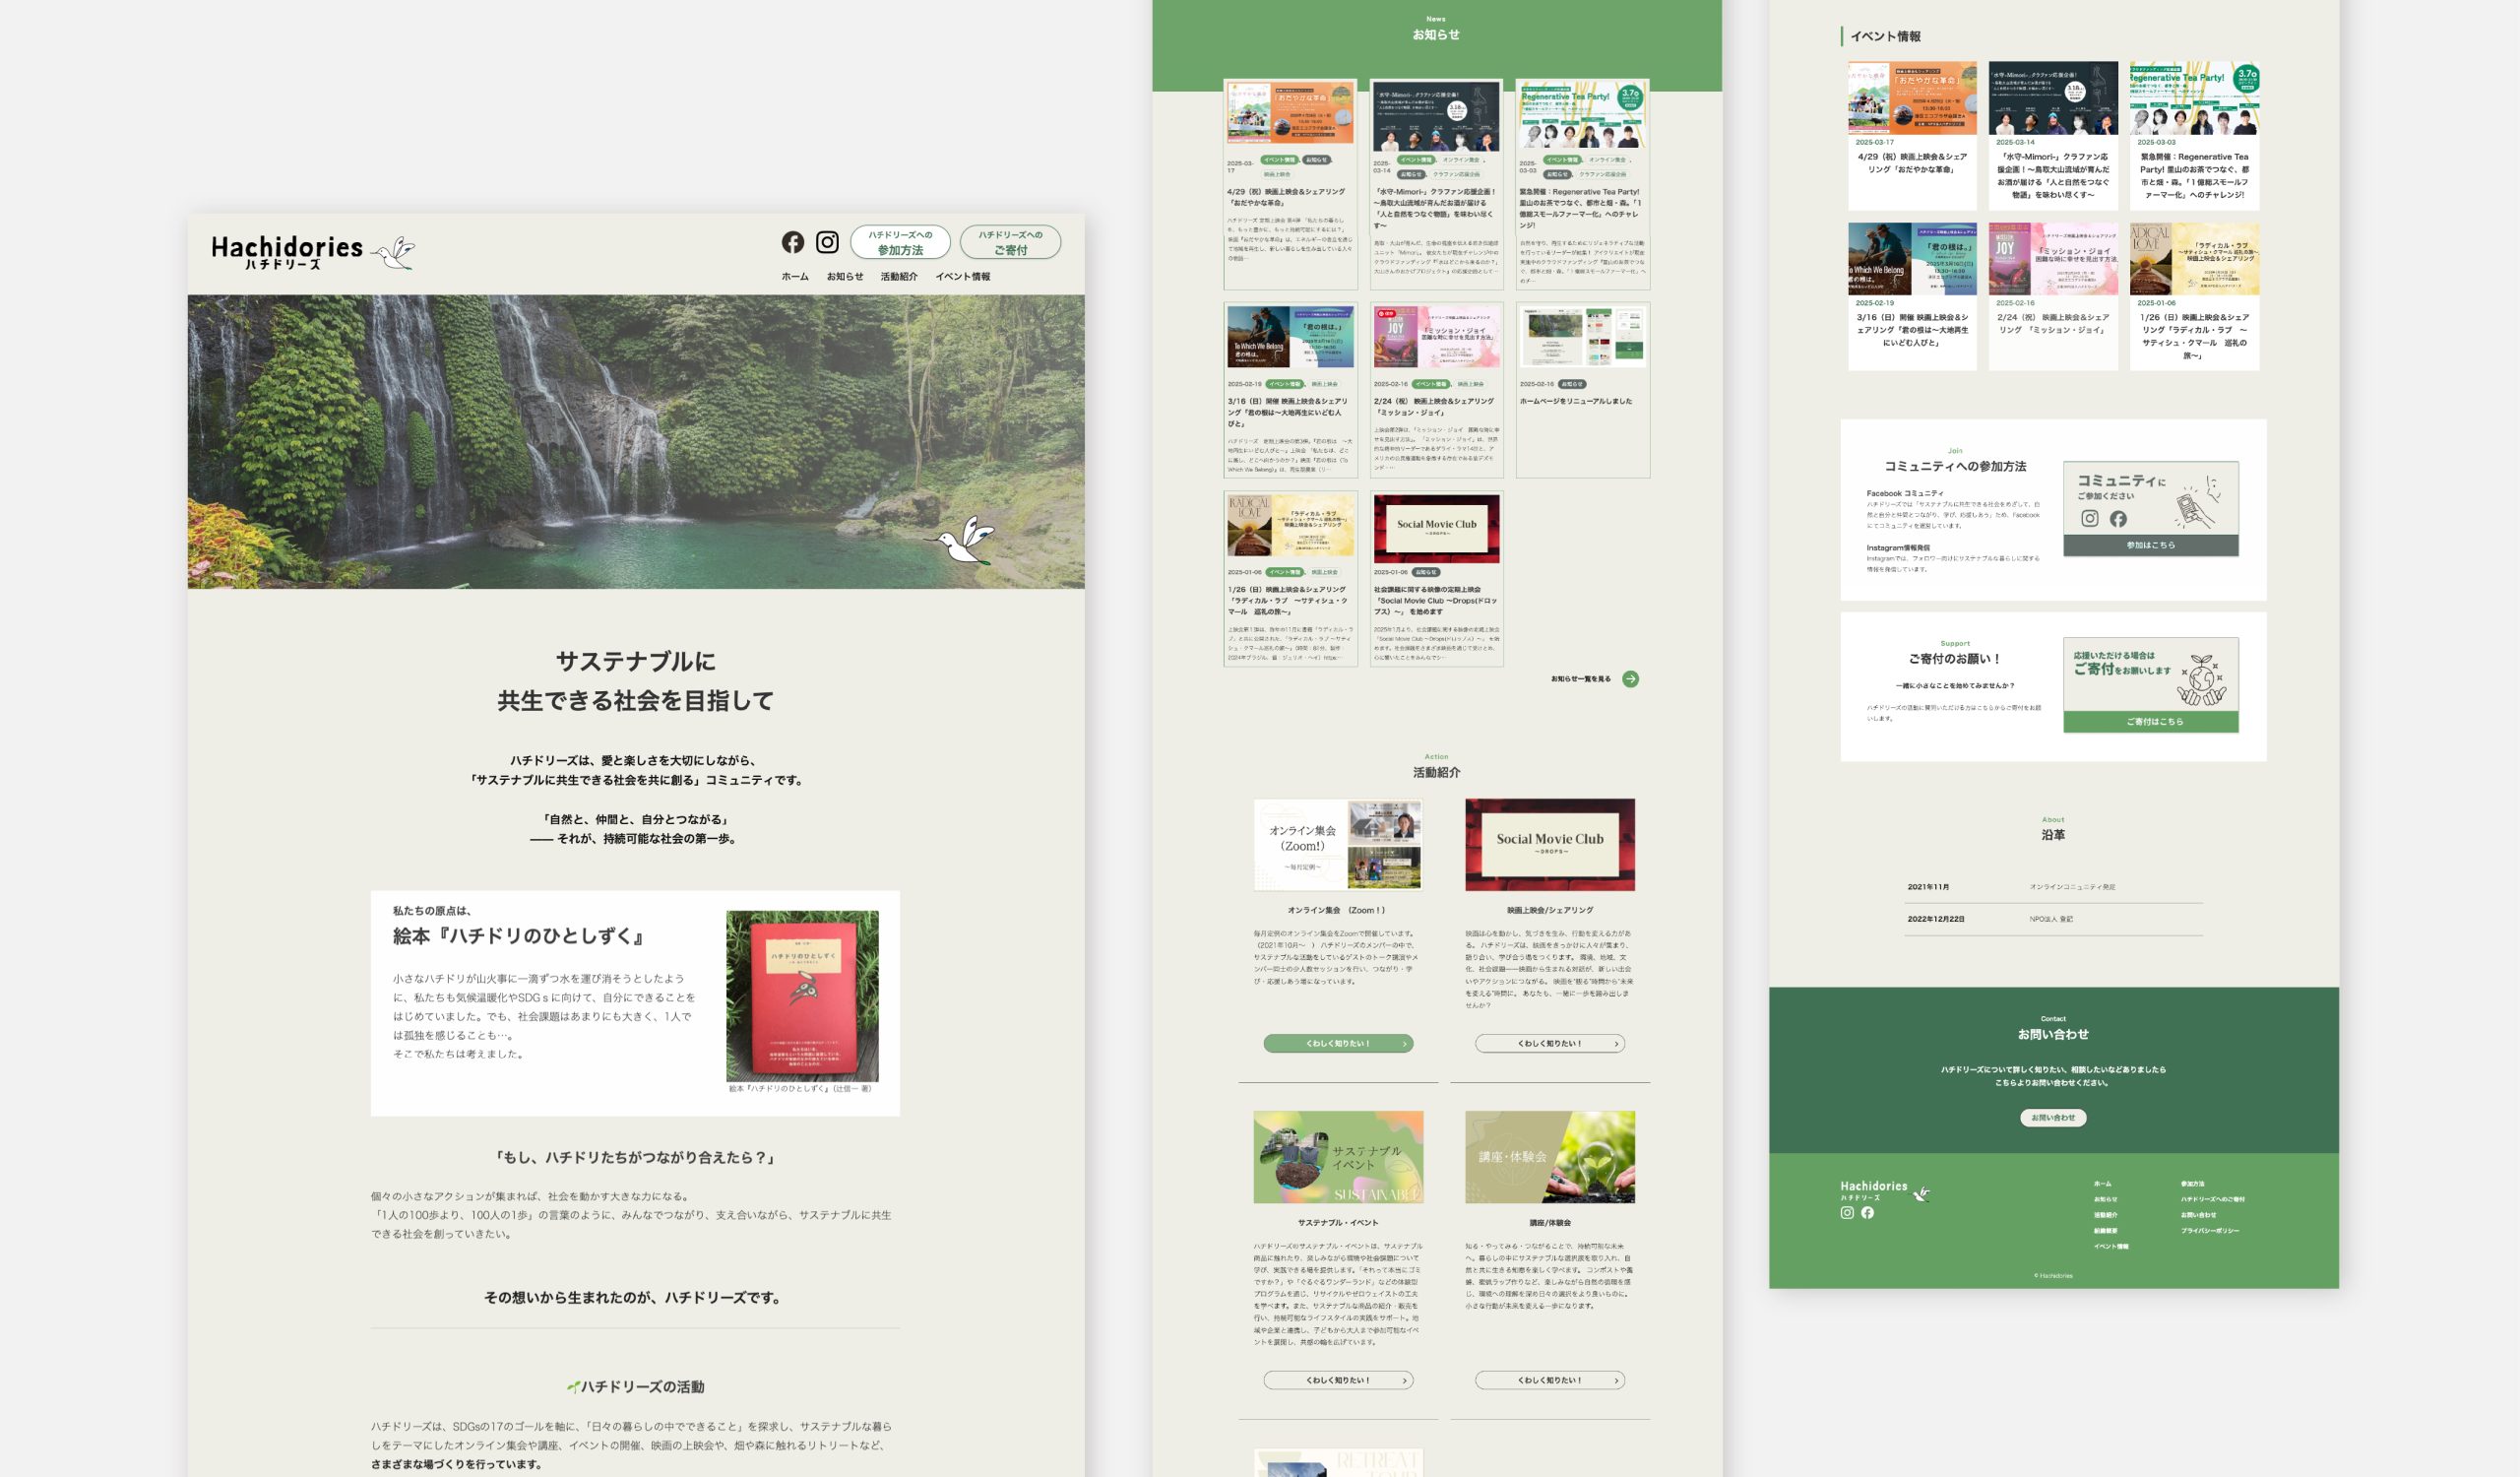Open the ミッション・ジョイ news card image in お知らせ
This screenshot has width=2520, height=1477.
click(1436, 337)
